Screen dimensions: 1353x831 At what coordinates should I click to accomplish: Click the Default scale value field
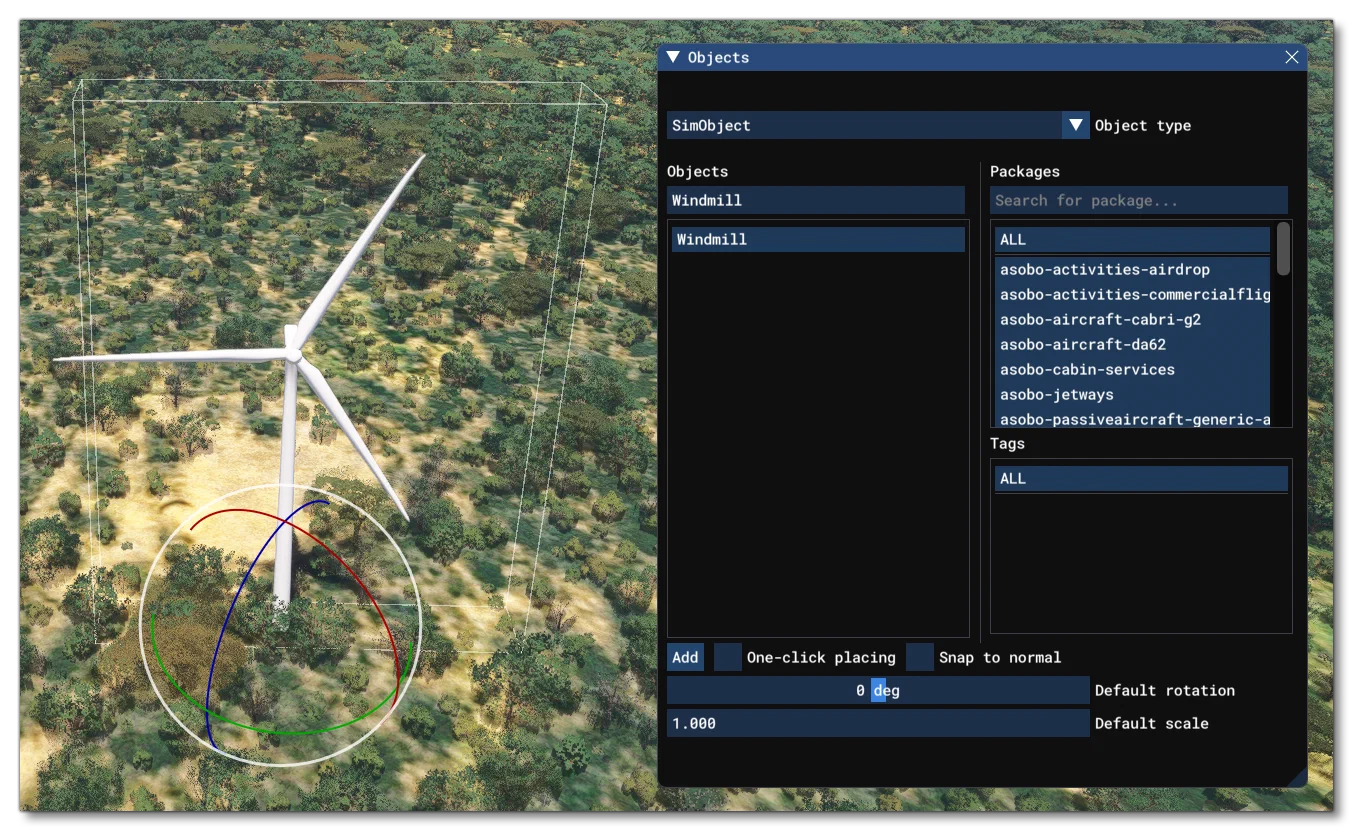point(878,723)
